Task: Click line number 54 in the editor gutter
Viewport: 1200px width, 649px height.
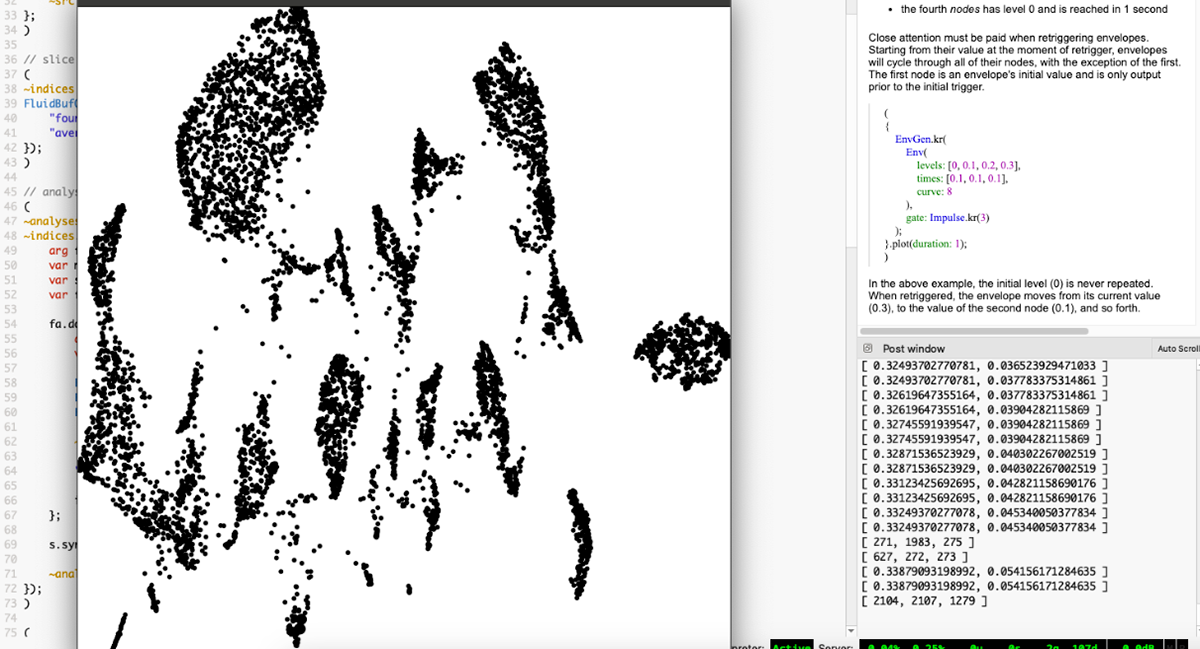Action: coord(11,324)
